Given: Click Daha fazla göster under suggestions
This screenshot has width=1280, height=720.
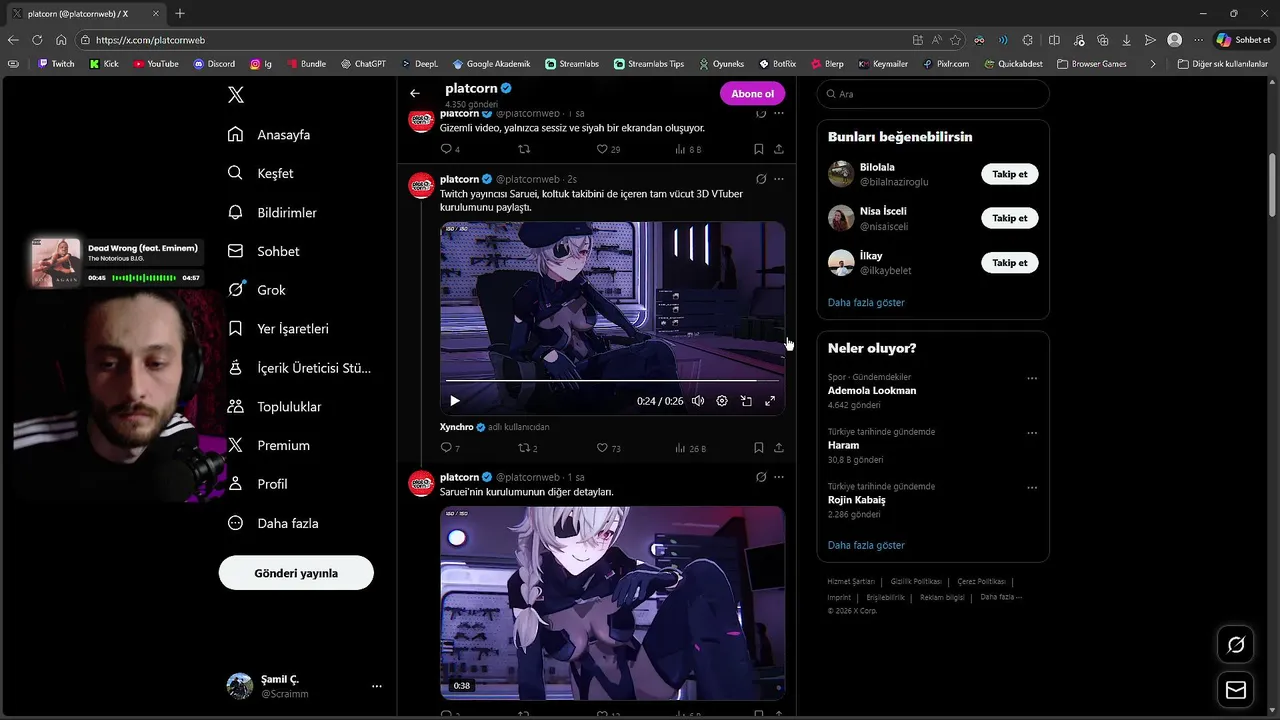Looking at the screenshot, I should (866, 302).
